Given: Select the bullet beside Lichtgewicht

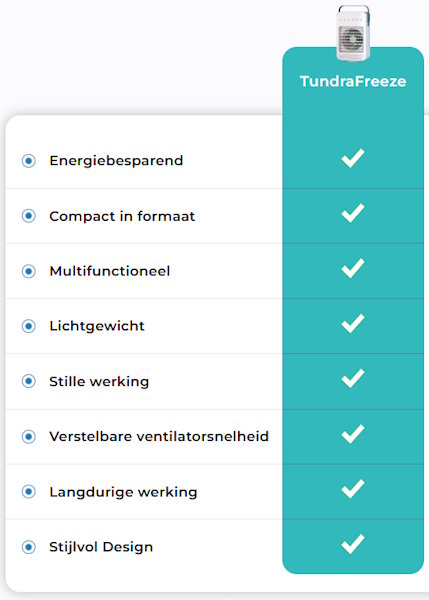Looking at the screenshot, I should [28, 326].
